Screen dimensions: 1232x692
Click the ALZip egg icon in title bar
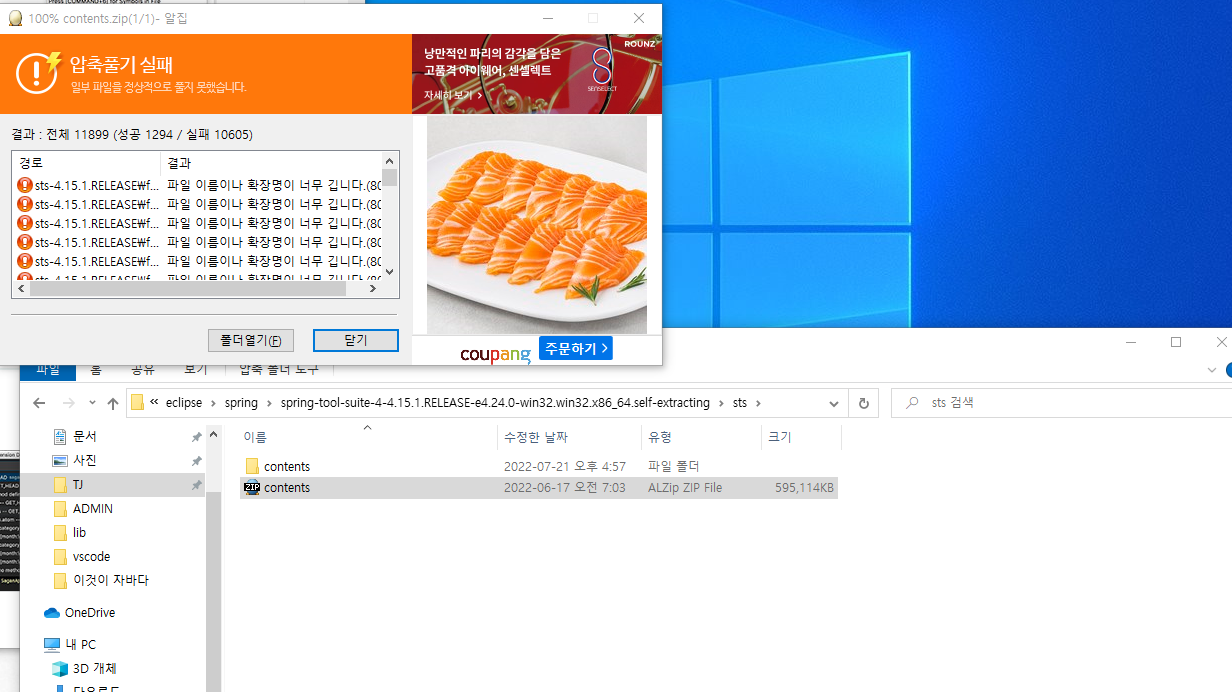[x=15, y=18]
